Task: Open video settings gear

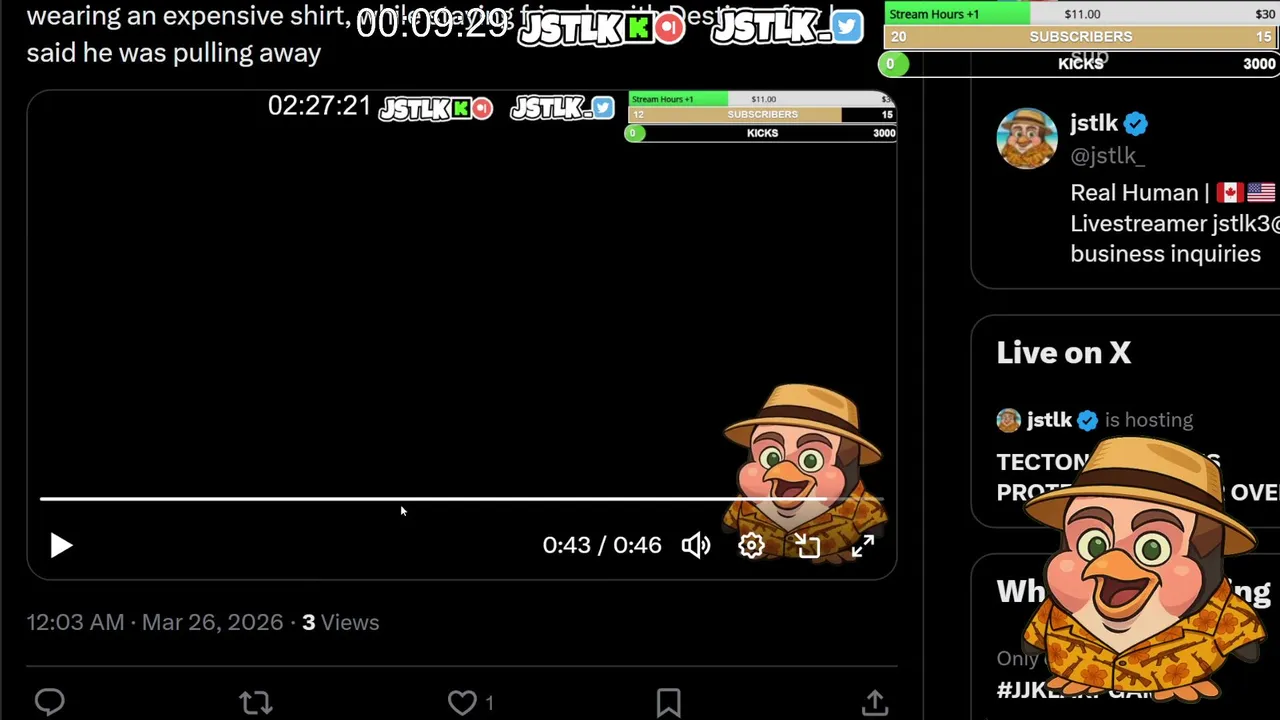Action: point(751,545)
